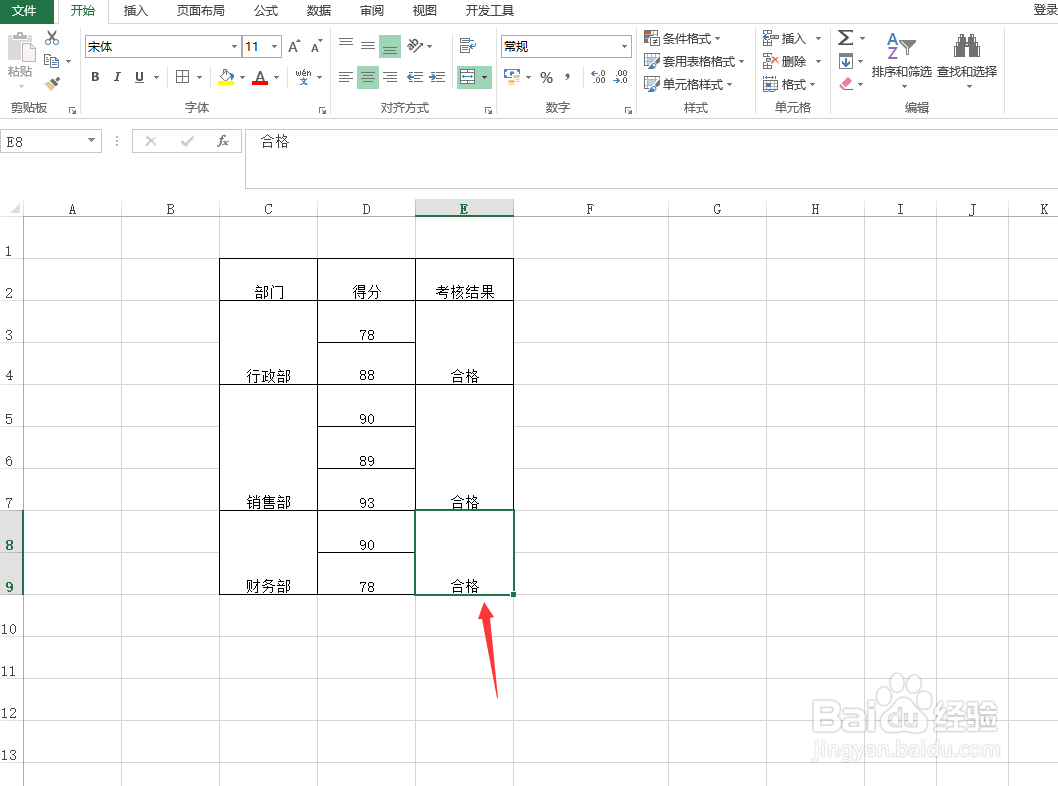
Task: Click the merge and center icon
Action: coord(469,76)
